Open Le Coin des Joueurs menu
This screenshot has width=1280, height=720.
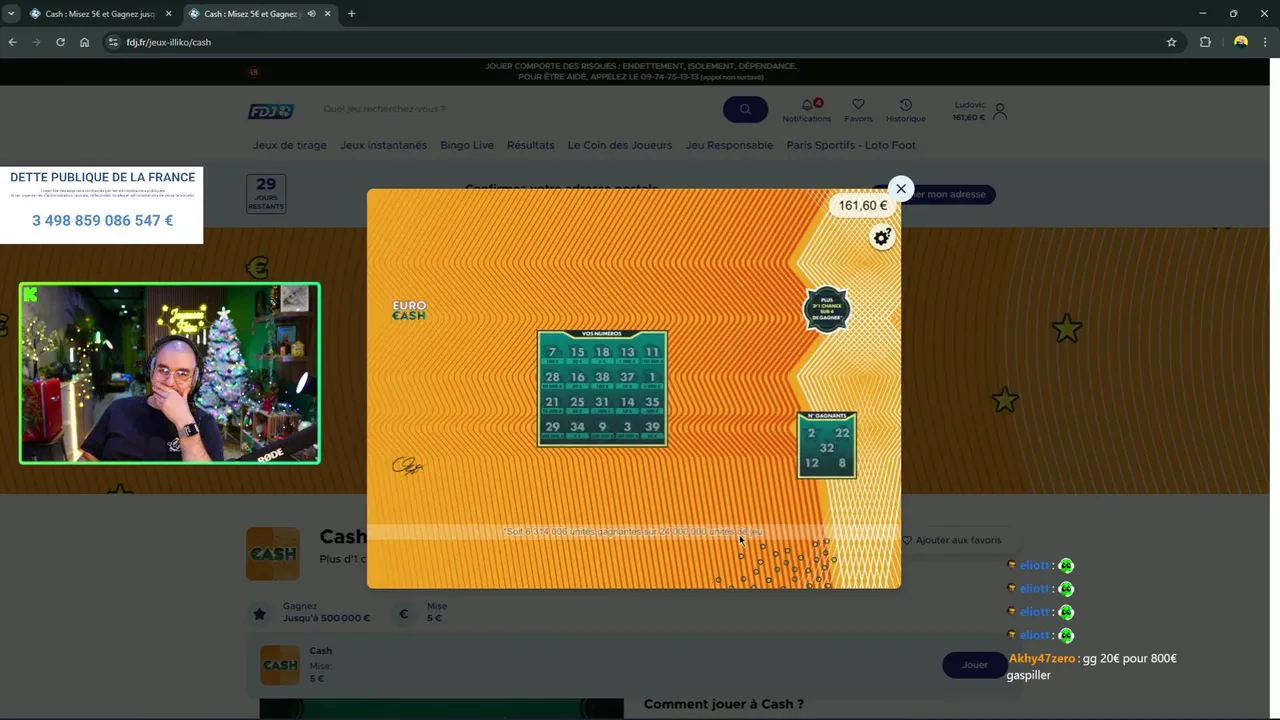click(619, 145)
